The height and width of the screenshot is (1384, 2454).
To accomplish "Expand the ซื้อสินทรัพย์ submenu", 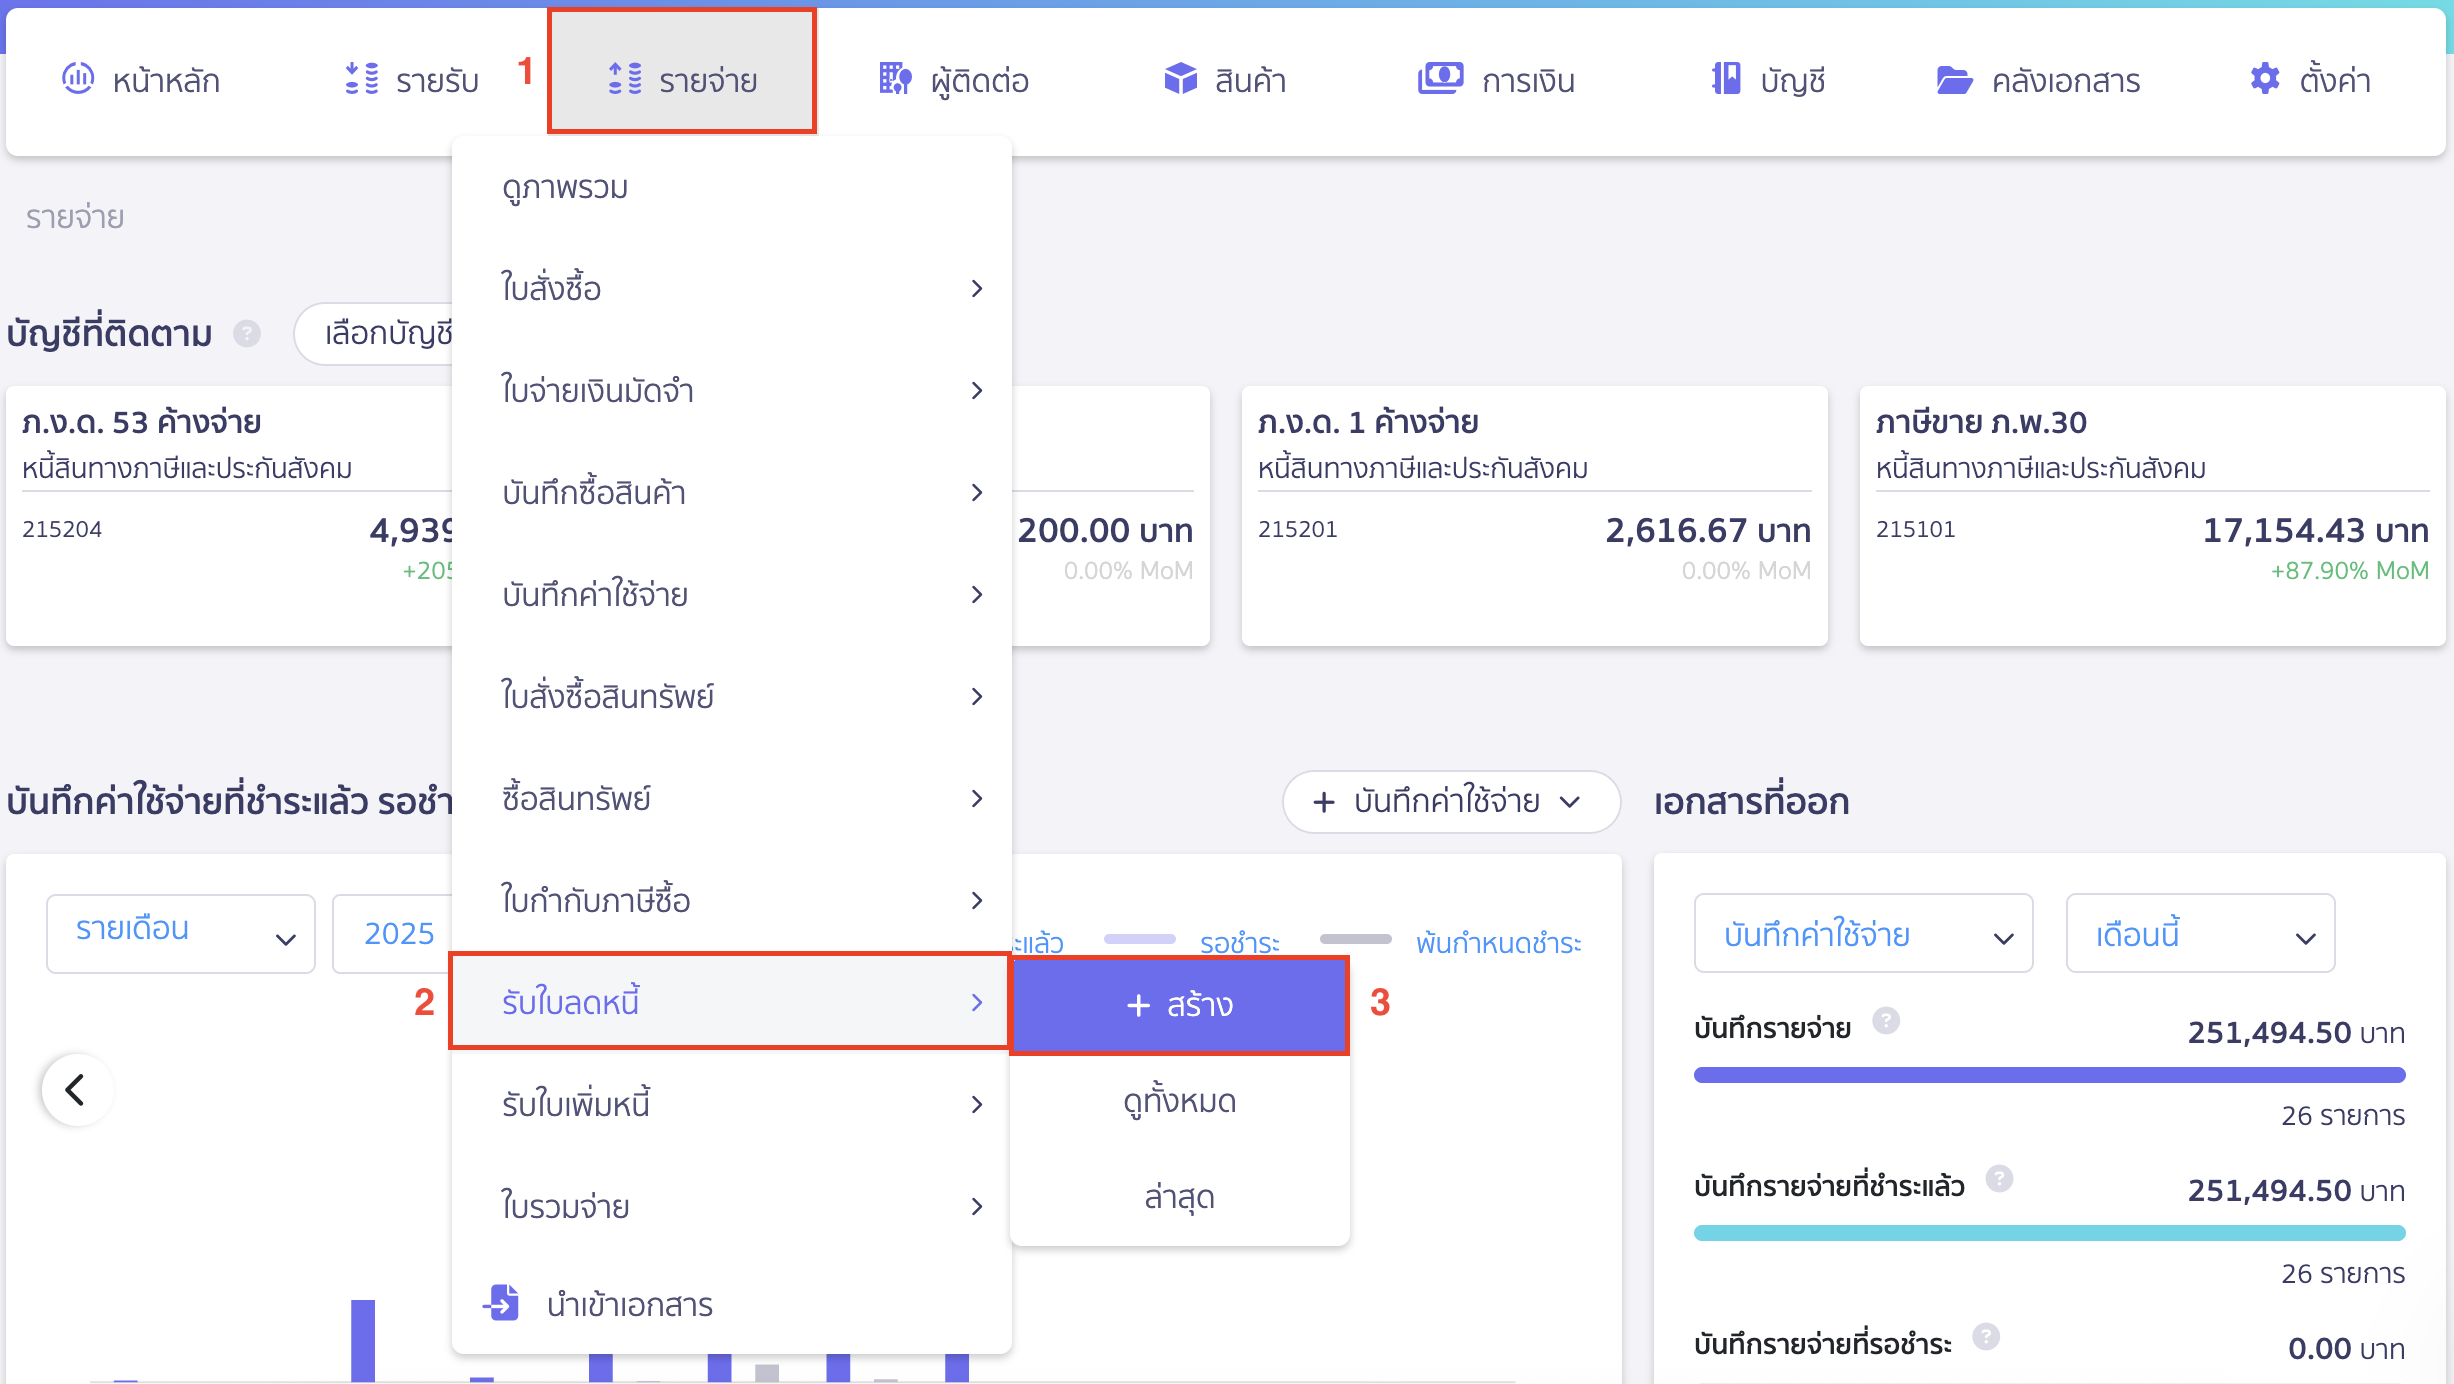I will [x=732, y=799].
